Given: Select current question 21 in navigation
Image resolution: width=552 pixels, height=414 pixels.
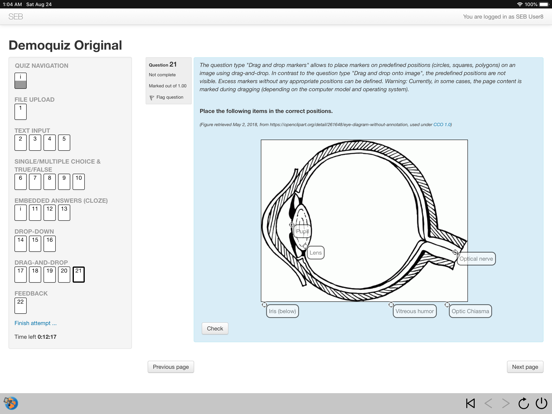Looking at the screenshot, I should pos(79,275).
